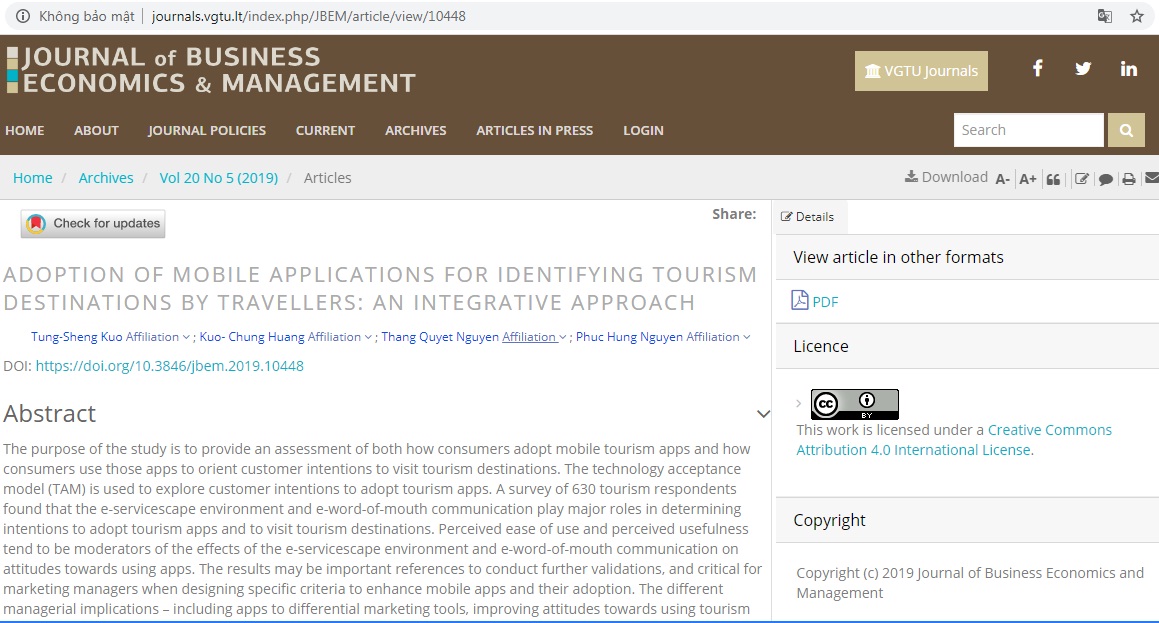Open the article DOI link

(169, 366)
